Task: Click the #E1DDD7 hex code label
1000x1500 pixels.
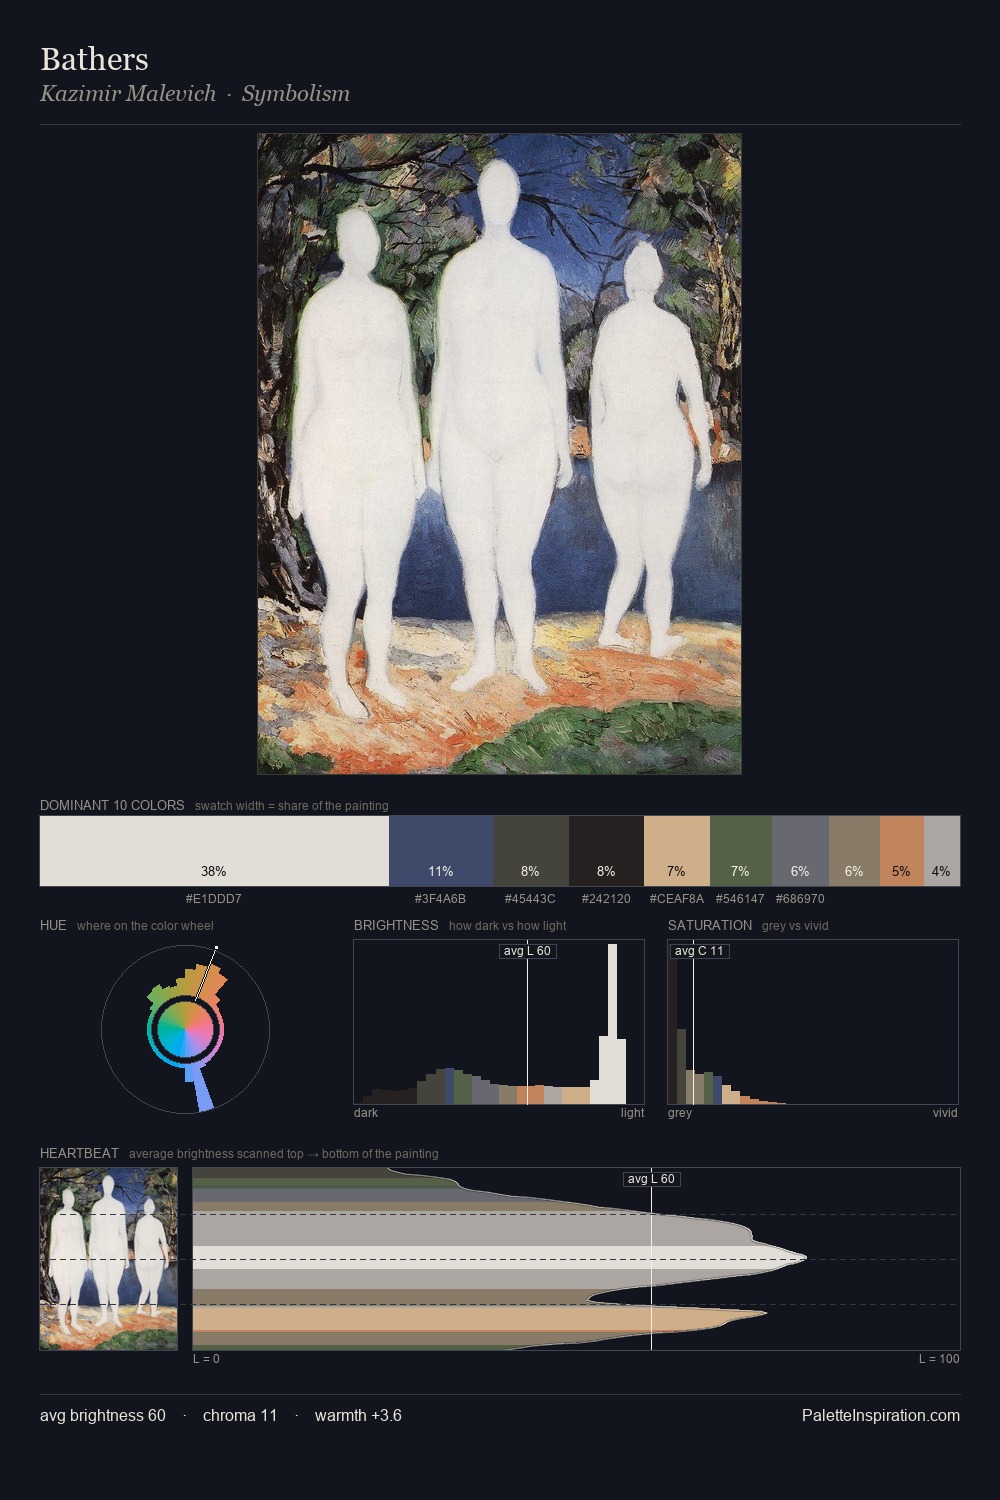Action: (213, 899)
